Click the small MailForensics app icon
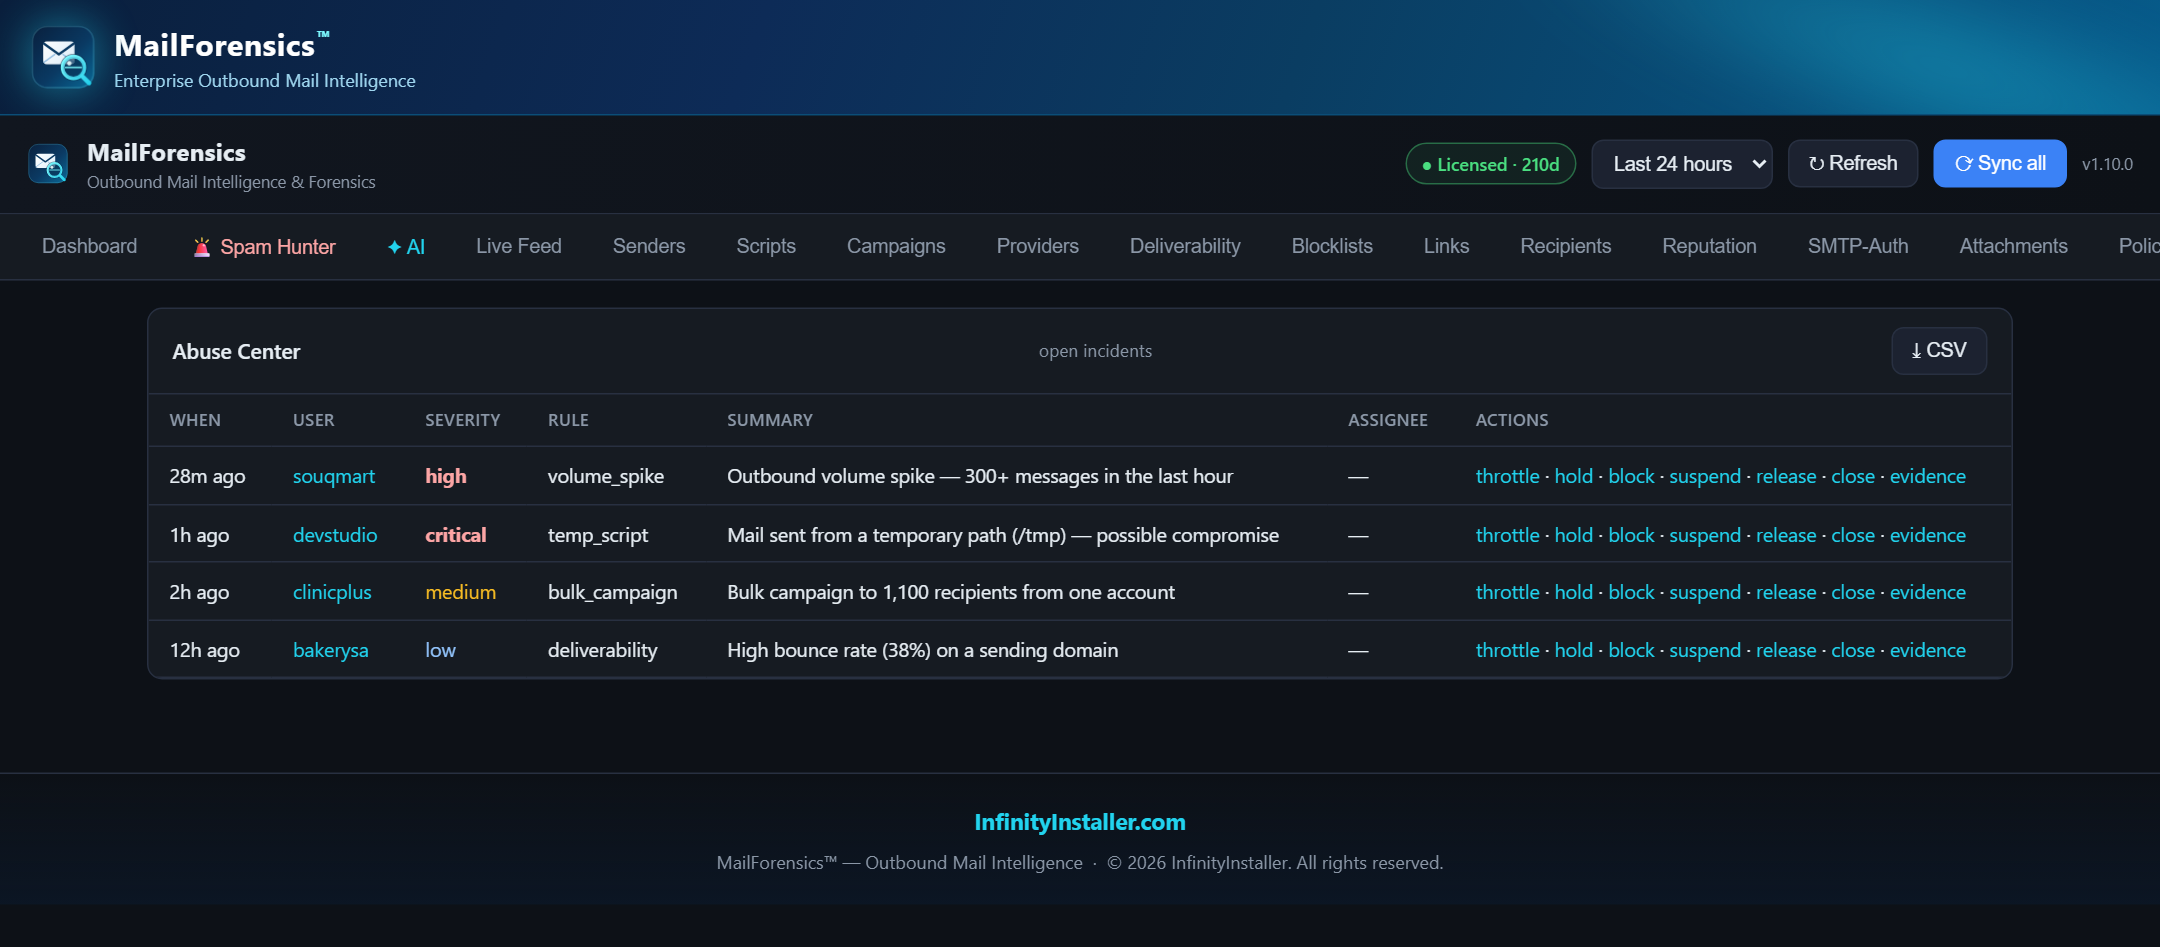The image size is (2160, 947). tap(48, 163)
